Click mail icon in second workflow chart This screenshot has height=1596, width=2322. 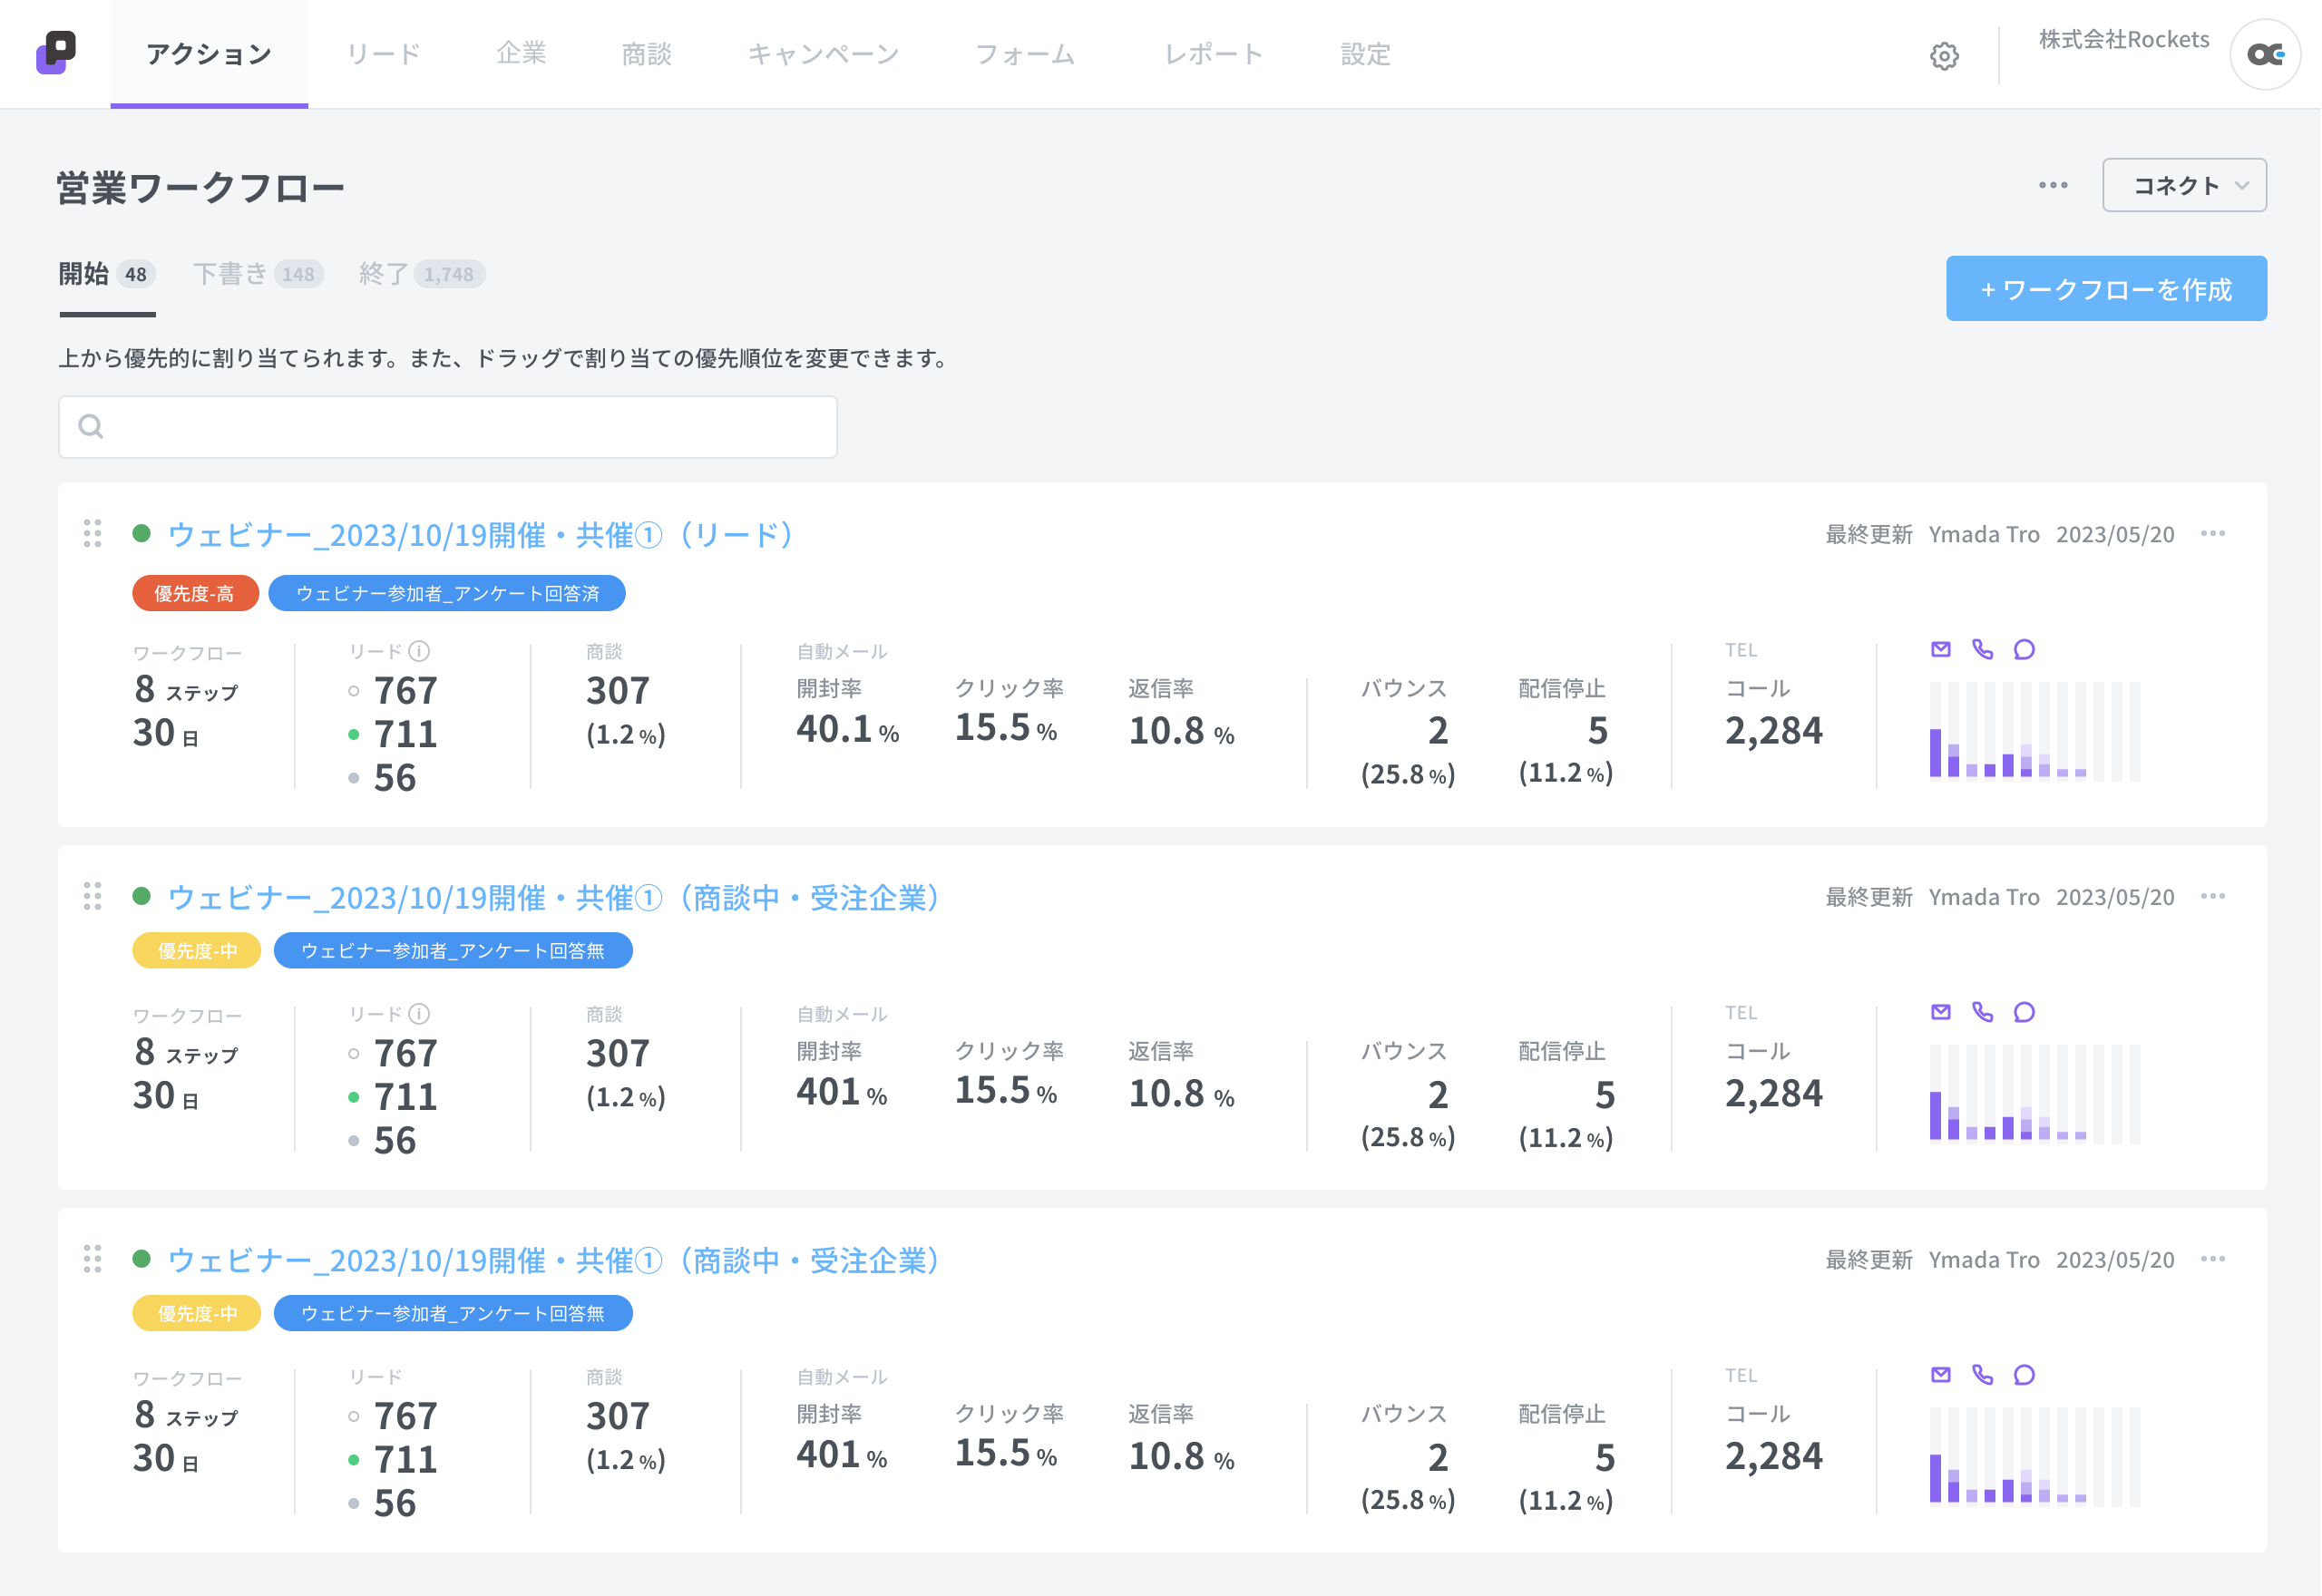tap(1943, 1013)
